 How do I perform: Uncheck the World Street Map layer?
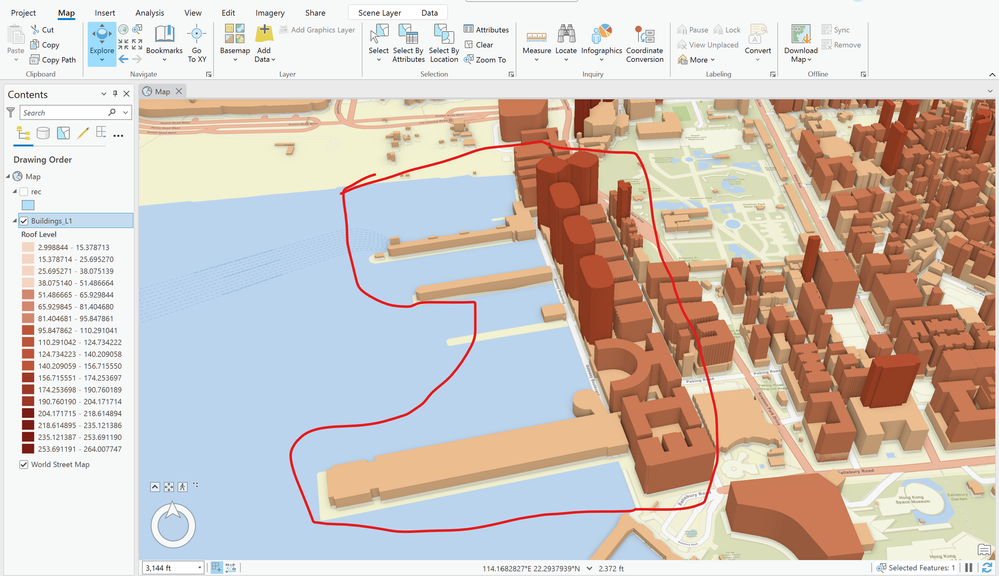pyautogui.click(x=24, y=464)
